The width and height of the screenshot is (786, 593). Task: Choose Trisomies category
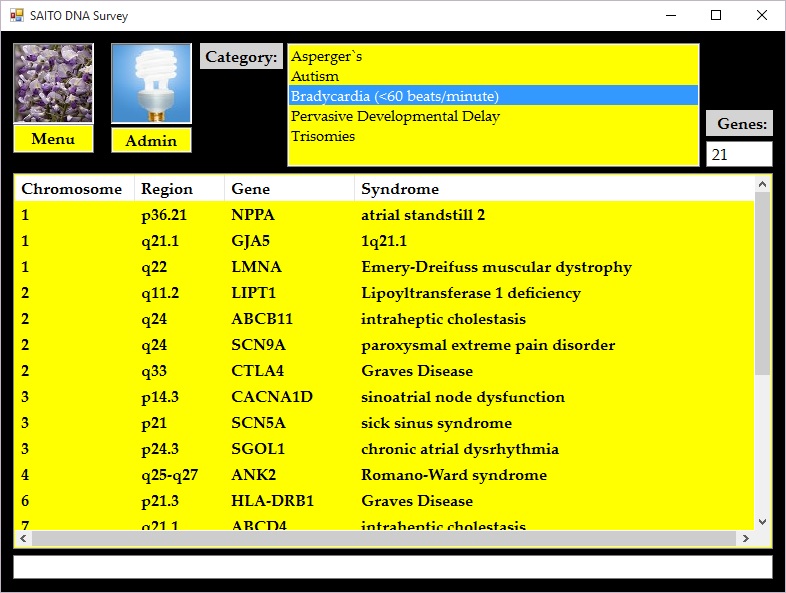click(x=323, y=136)
